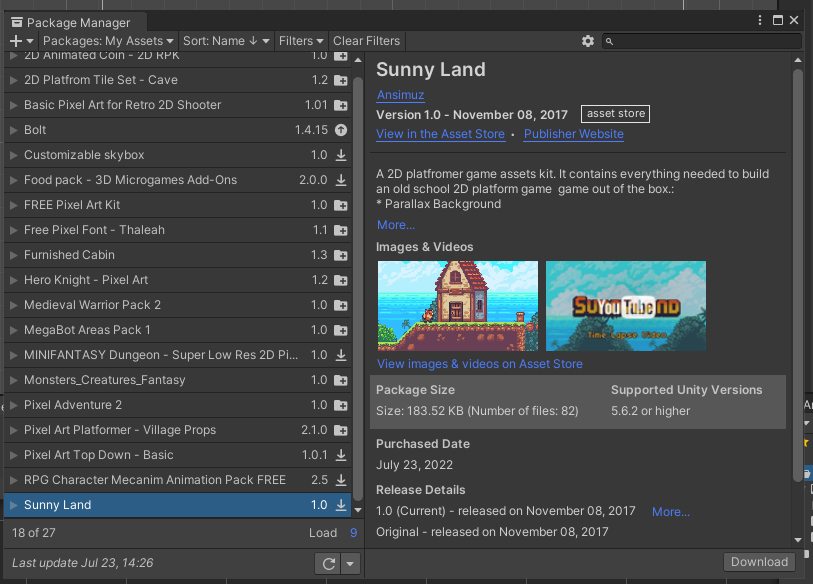Click download icon for Sunny Land row
This screenshot has height=584, width=813.
click(341, 505)
